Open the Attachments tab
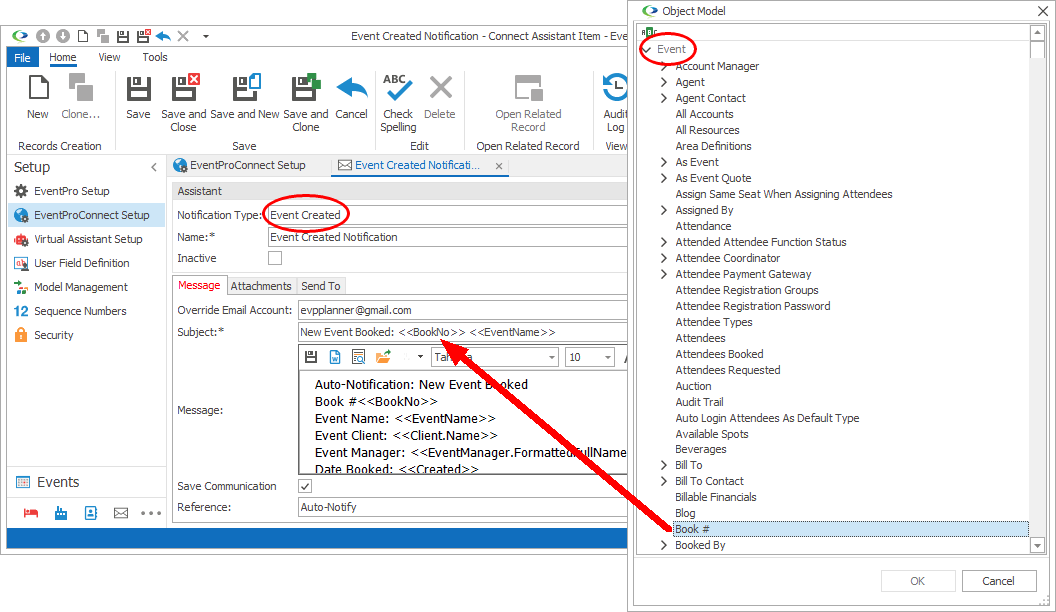The image size is (1056, 612). point(261,286)
